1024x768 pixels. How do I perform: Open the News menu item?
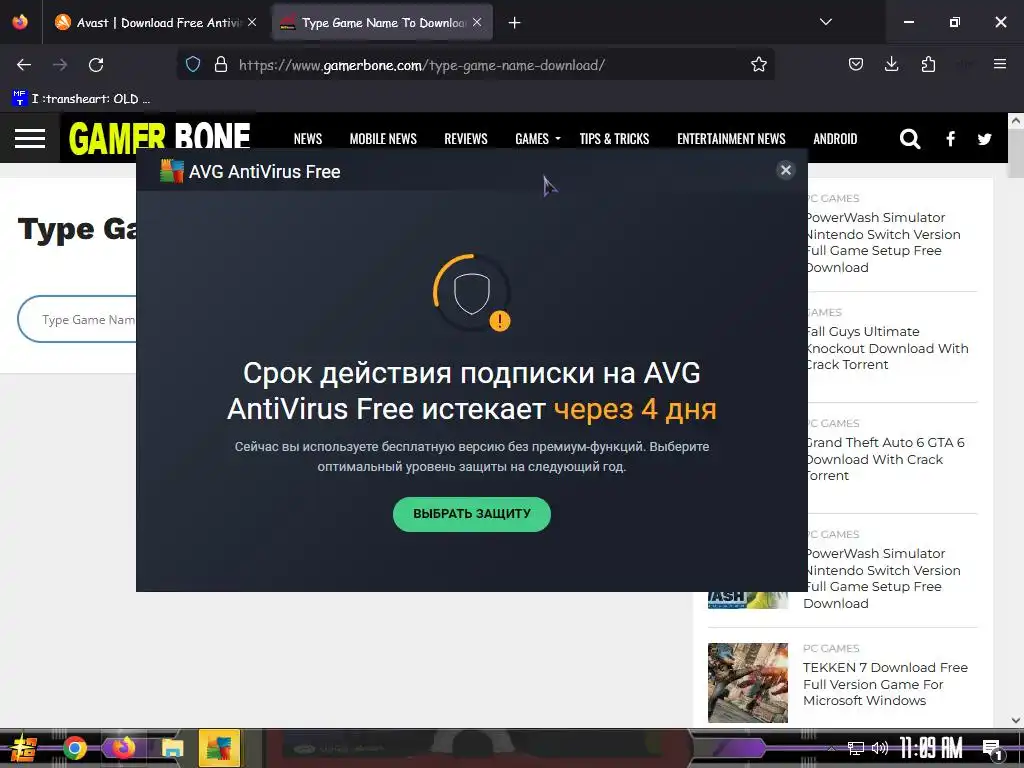click(x=308, y=138)
